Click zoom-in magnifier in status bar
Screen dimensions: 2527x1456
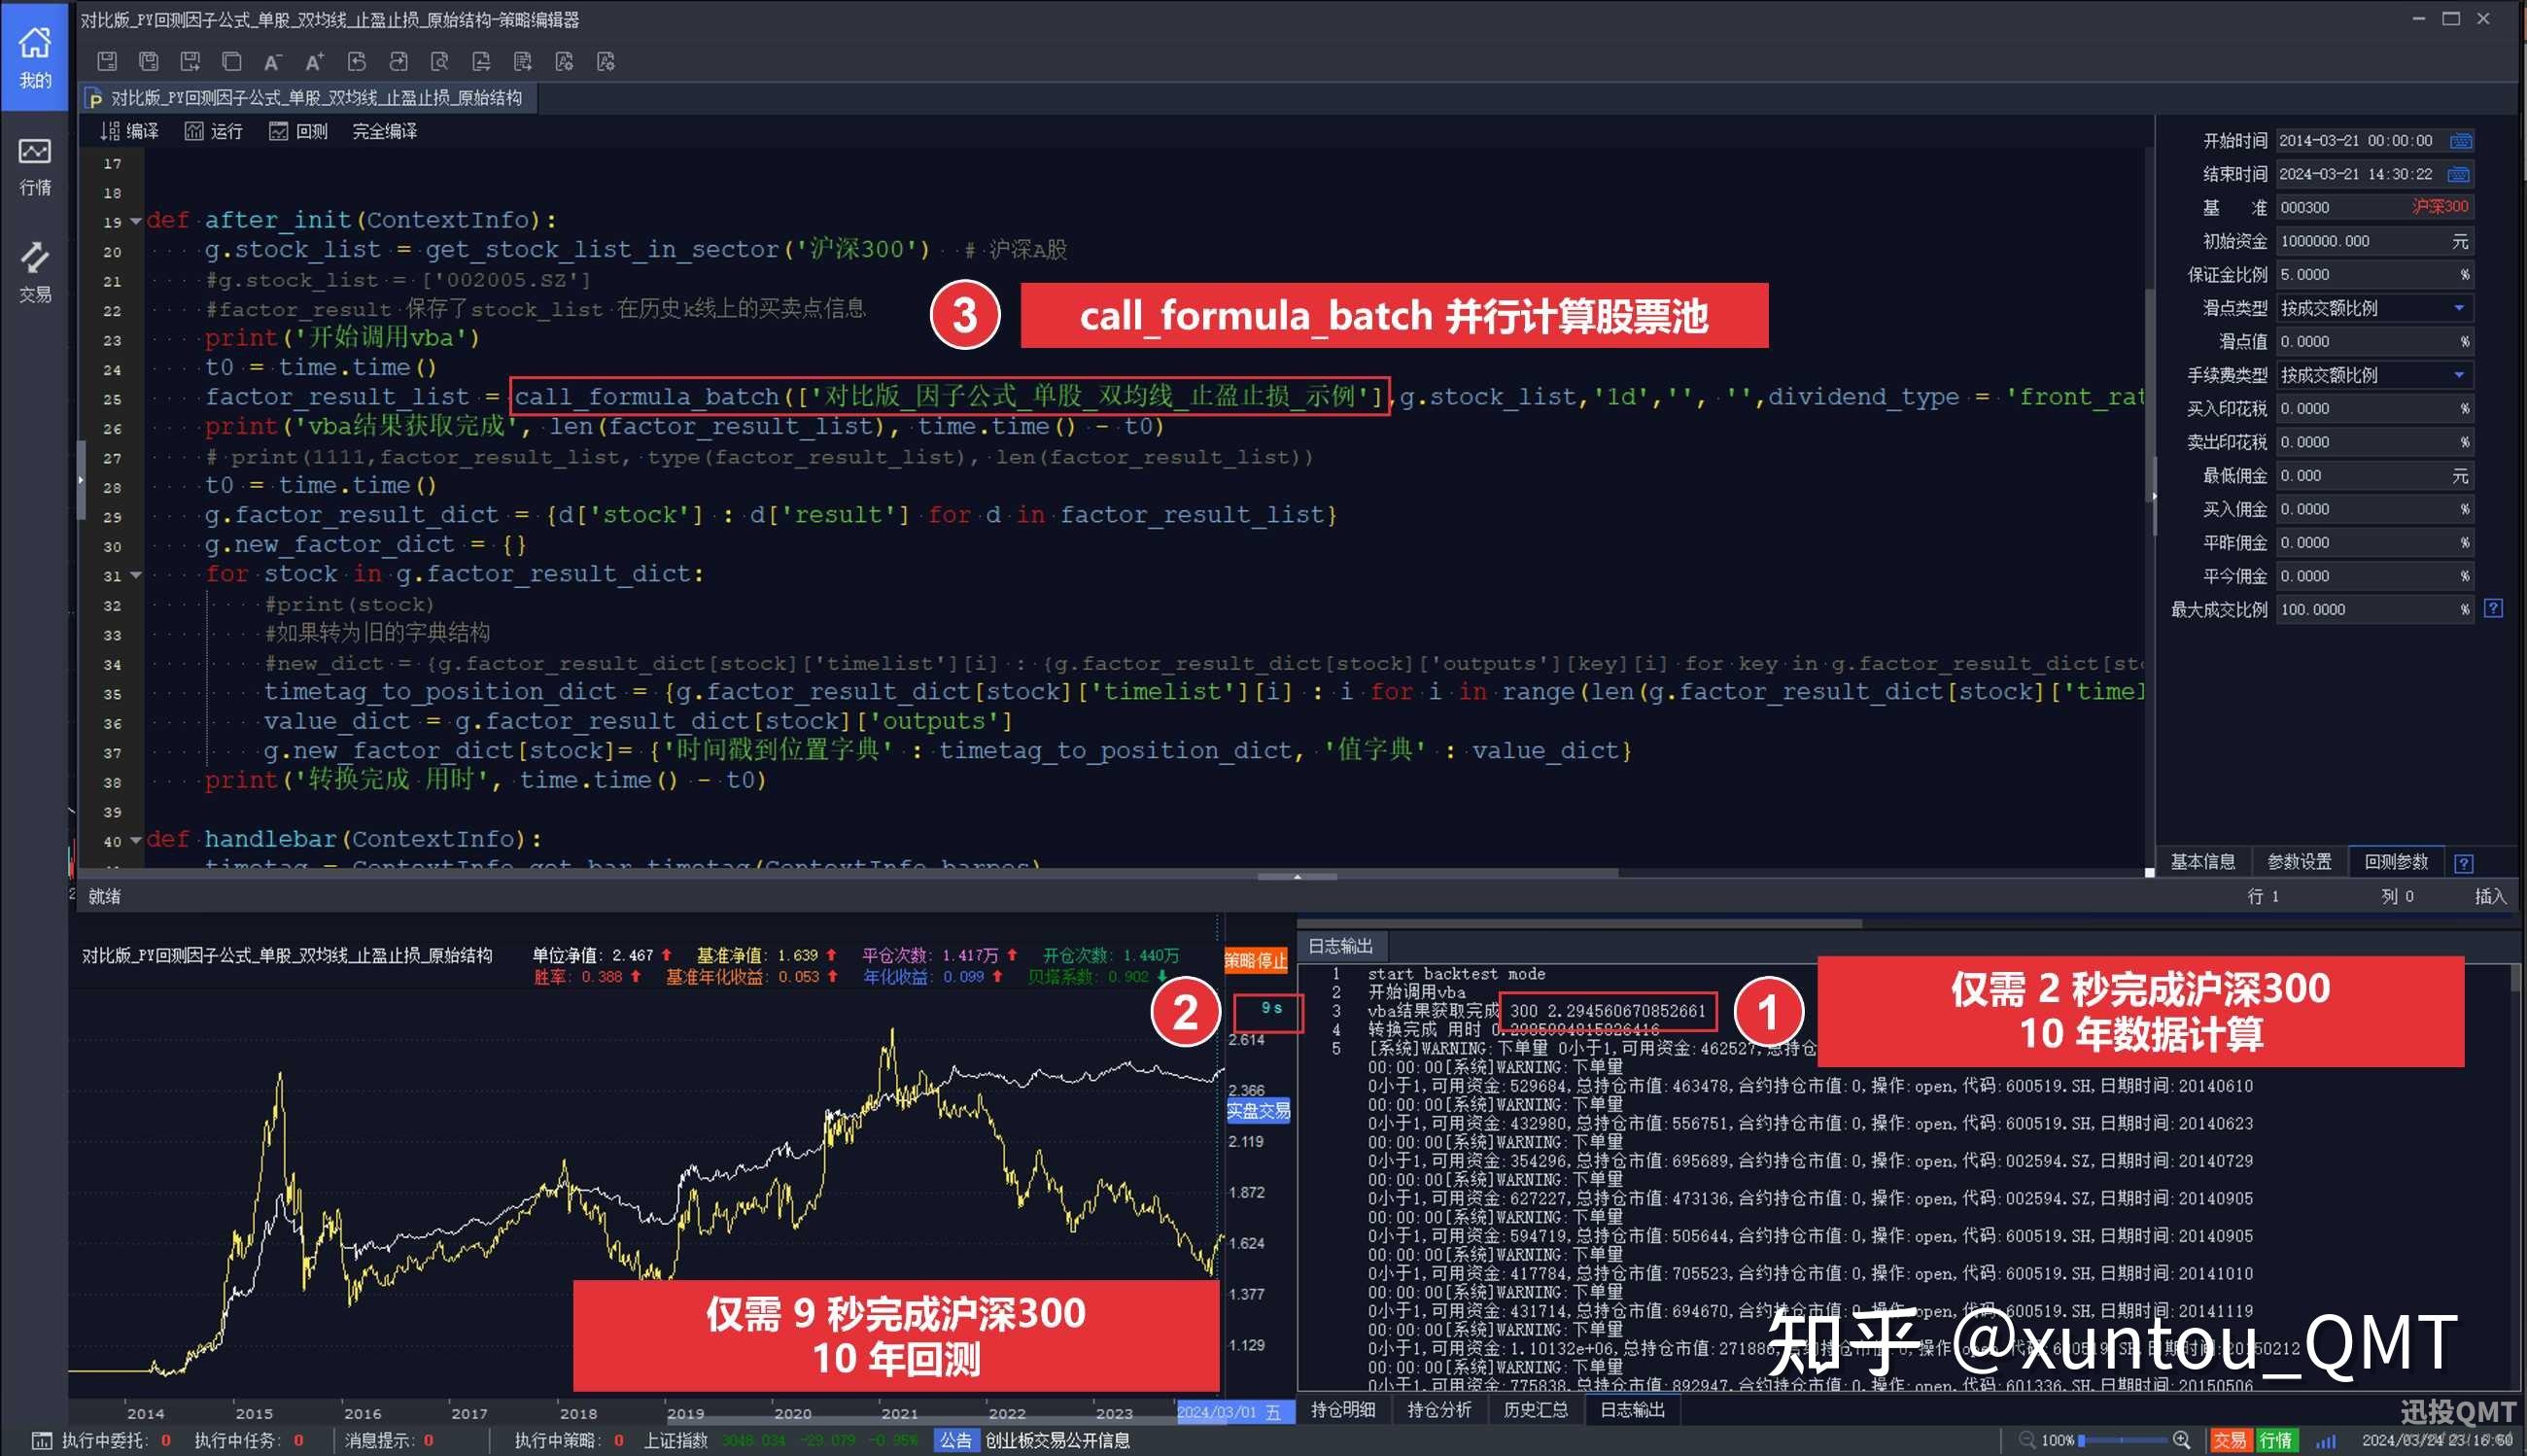tap(2182, 1440)
